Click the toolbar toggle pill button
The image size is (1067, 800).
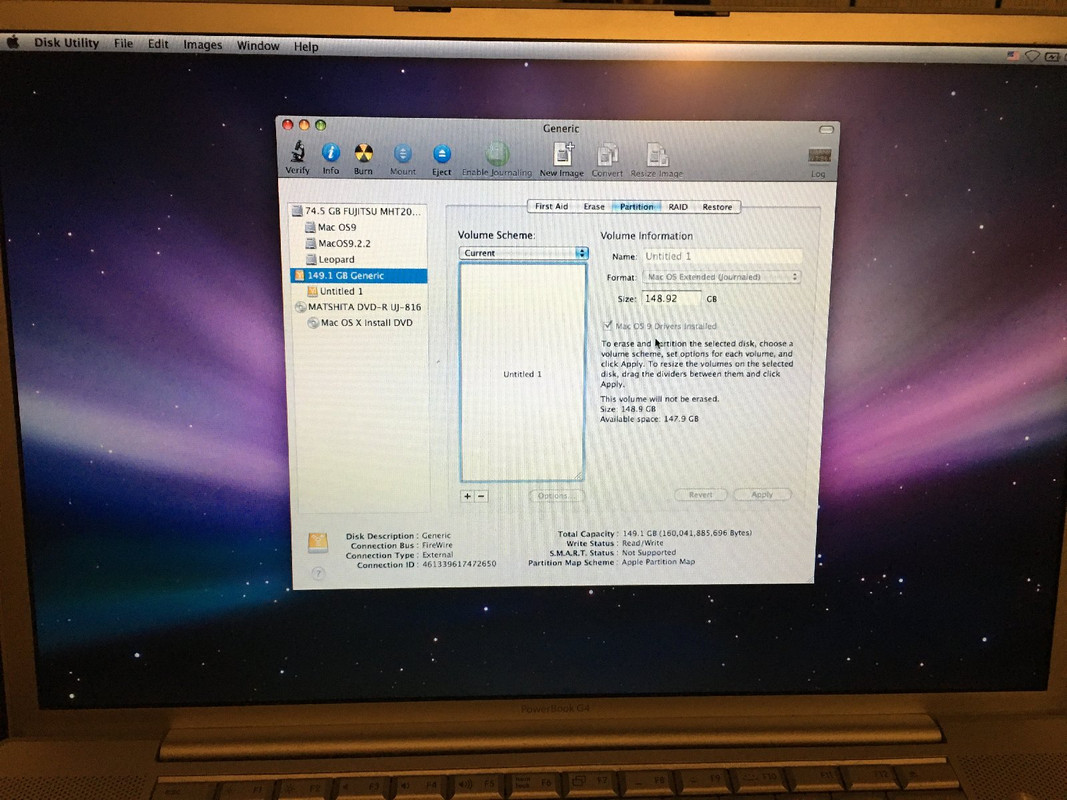(x=826, y=129)
